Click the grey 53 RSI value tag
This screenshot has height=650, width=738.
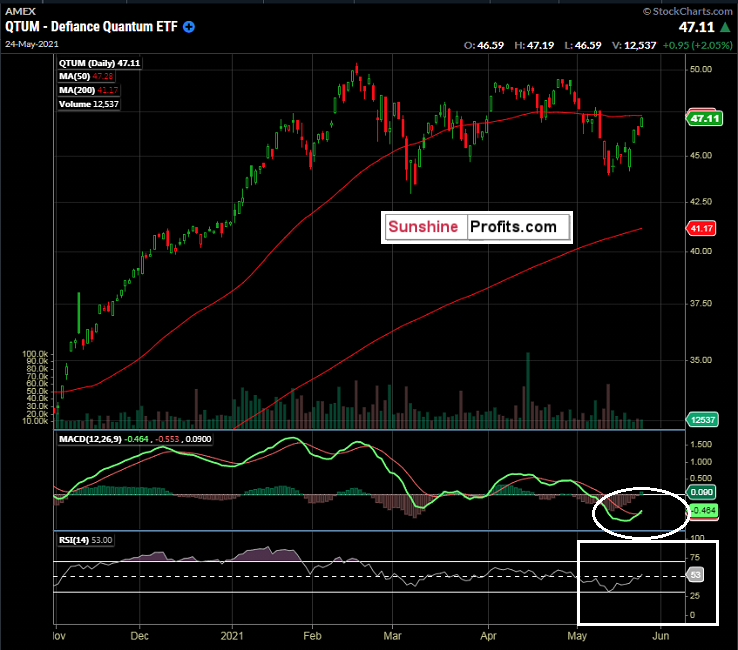(696, 575)
